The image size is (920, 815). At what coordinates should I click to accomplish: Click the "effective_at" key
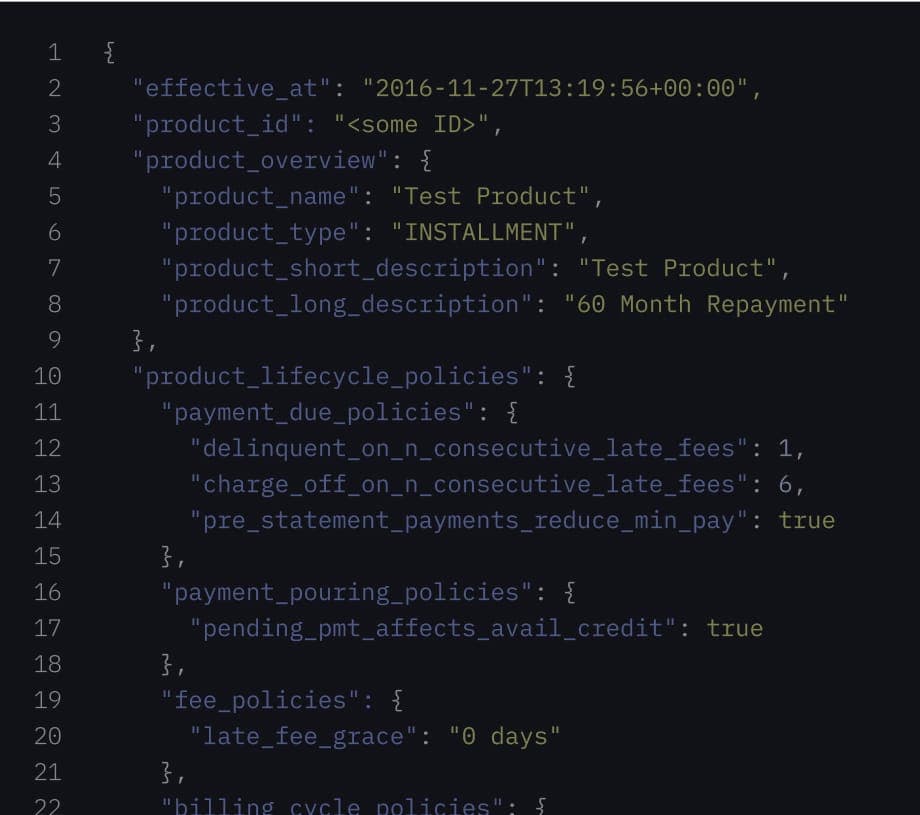(232, 88)
